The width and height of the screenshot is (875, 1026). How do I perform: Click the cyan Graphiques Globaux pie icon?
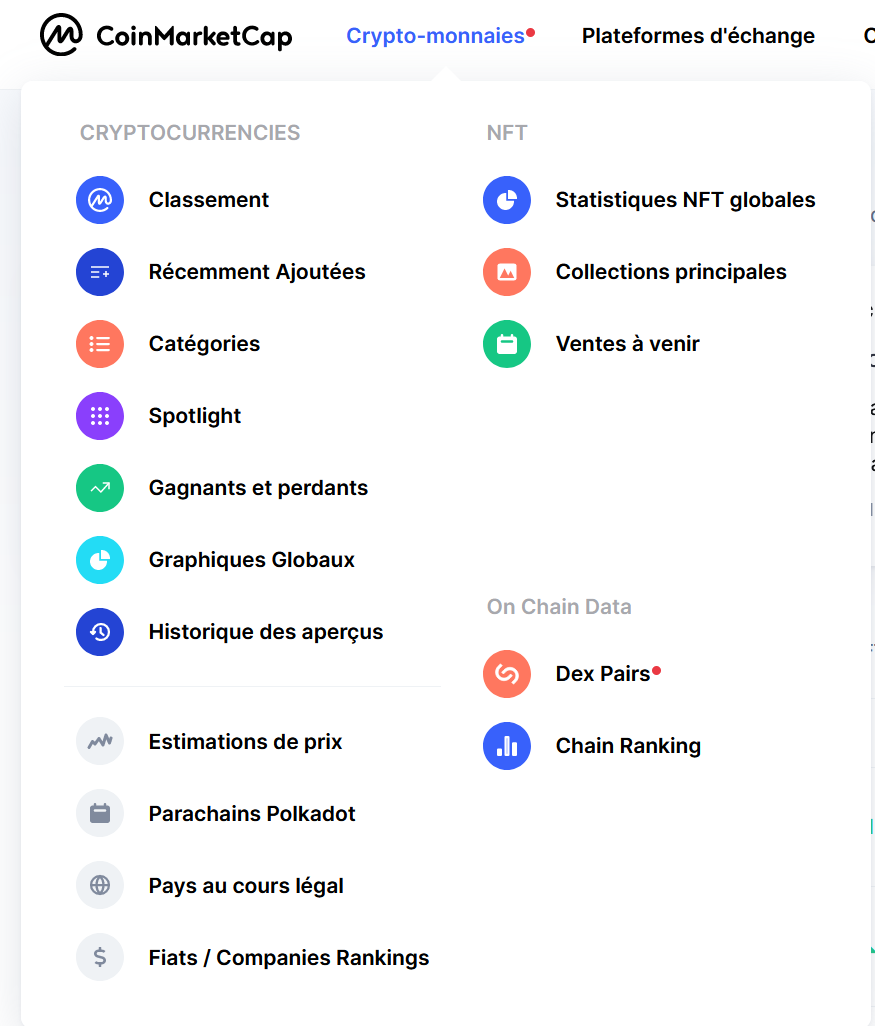[x=100, y=560]
